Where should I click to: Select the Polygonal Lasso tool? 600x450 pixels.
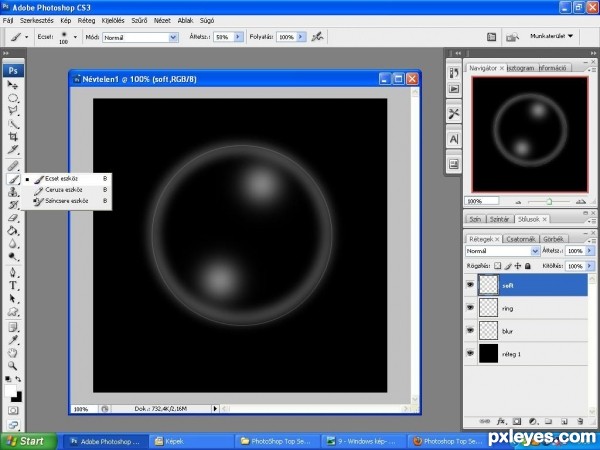(13, 111)
